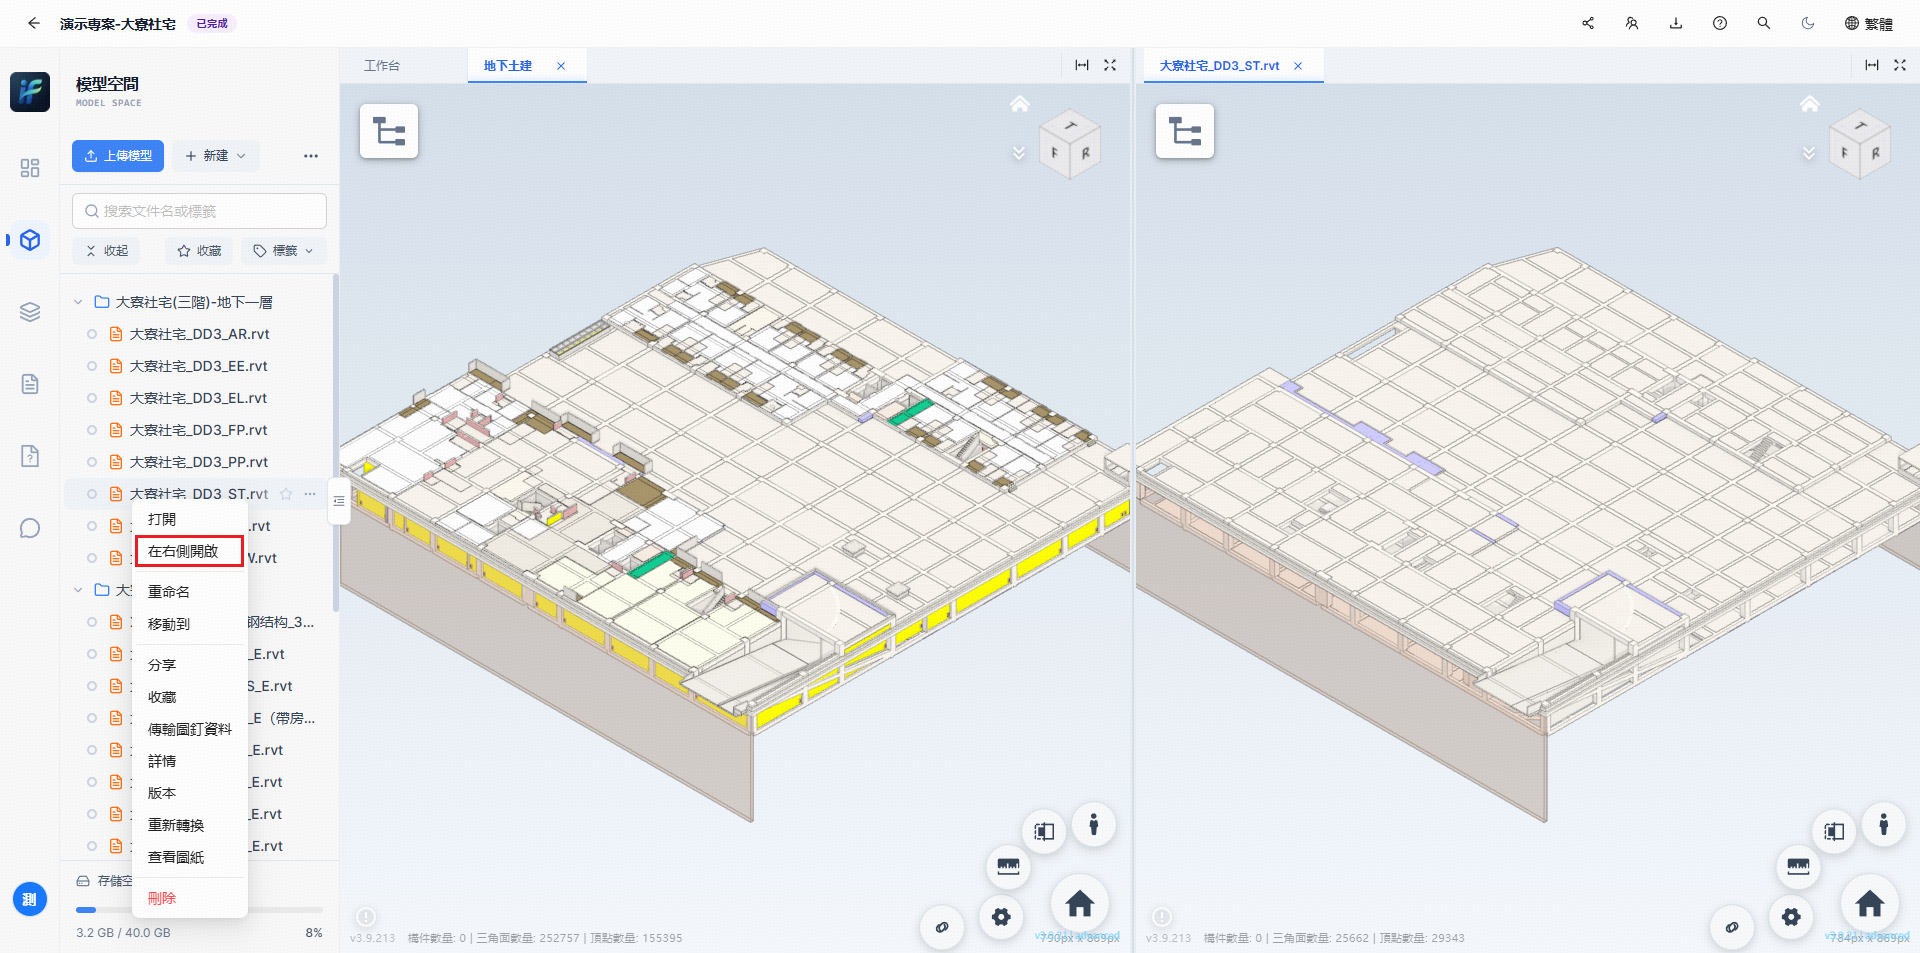Reset to home view in right viewer
This screenshot has width=1920, height=953.
point(1870,904)
